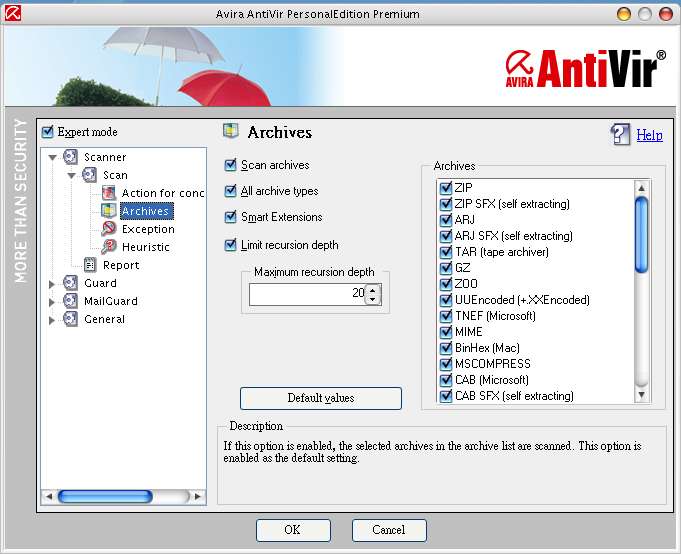Toggle the ZOO archive checkbox

(446, 284)
